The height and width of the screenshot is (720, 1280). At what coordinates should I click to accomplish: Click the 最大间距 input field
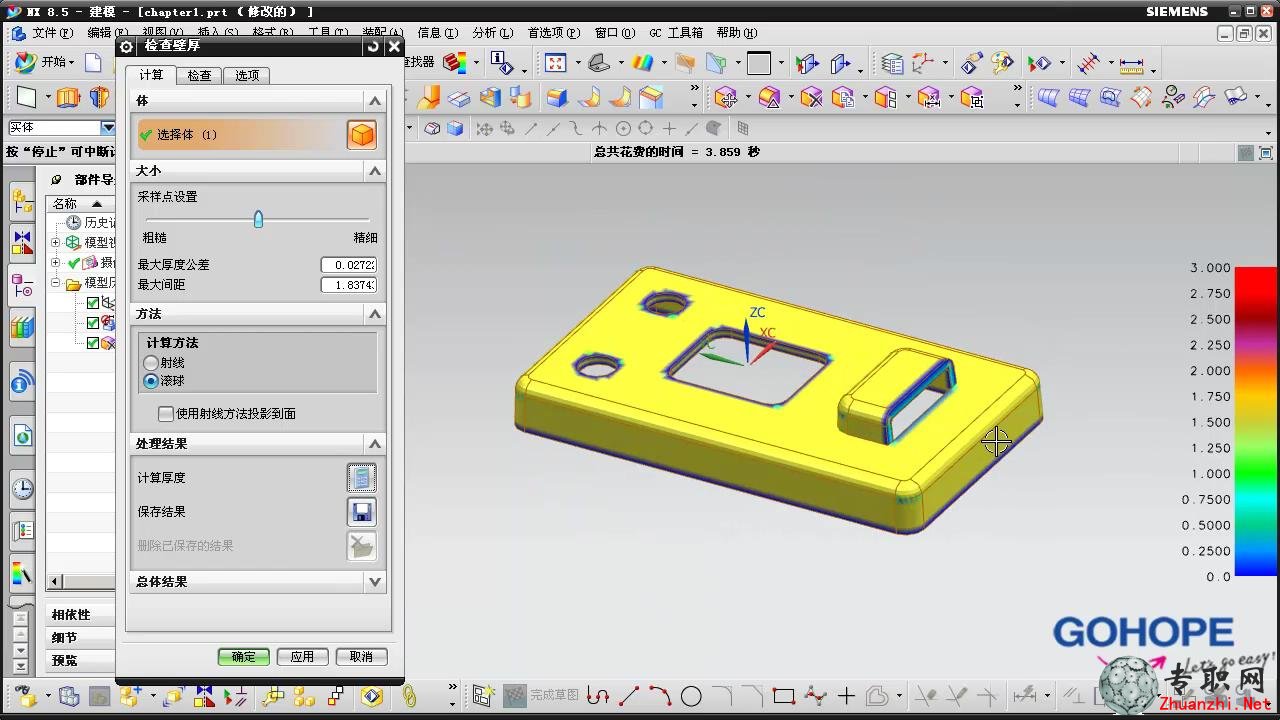348,285
